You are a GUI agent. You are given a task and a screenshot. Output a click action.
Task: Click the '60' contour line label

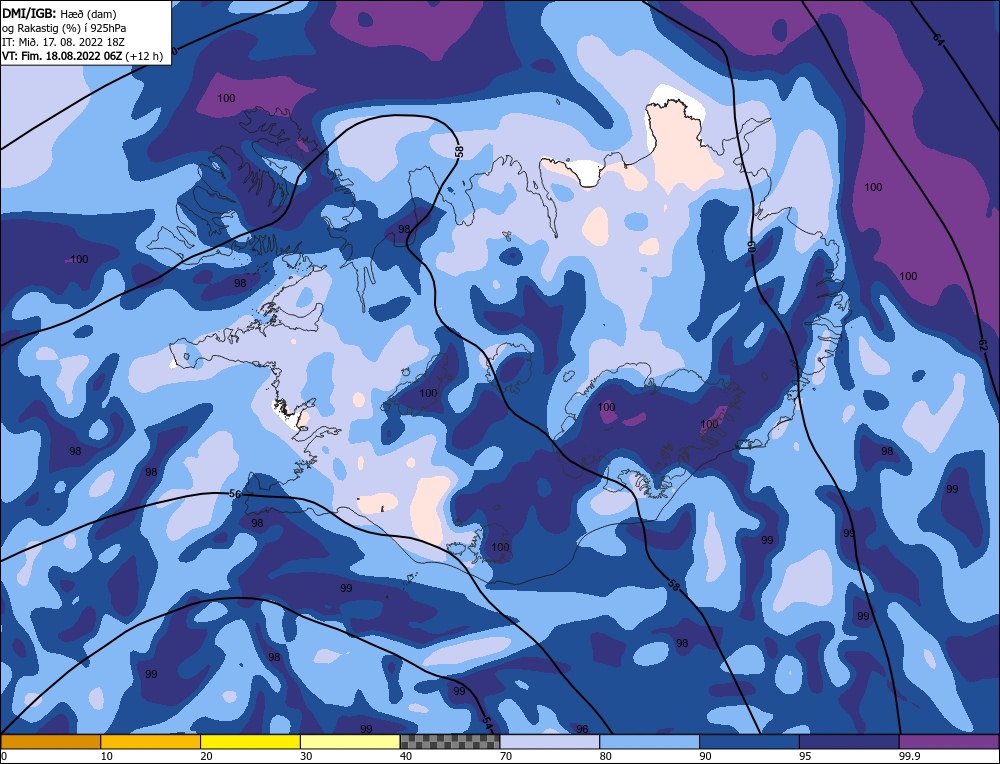pos(752,246)
